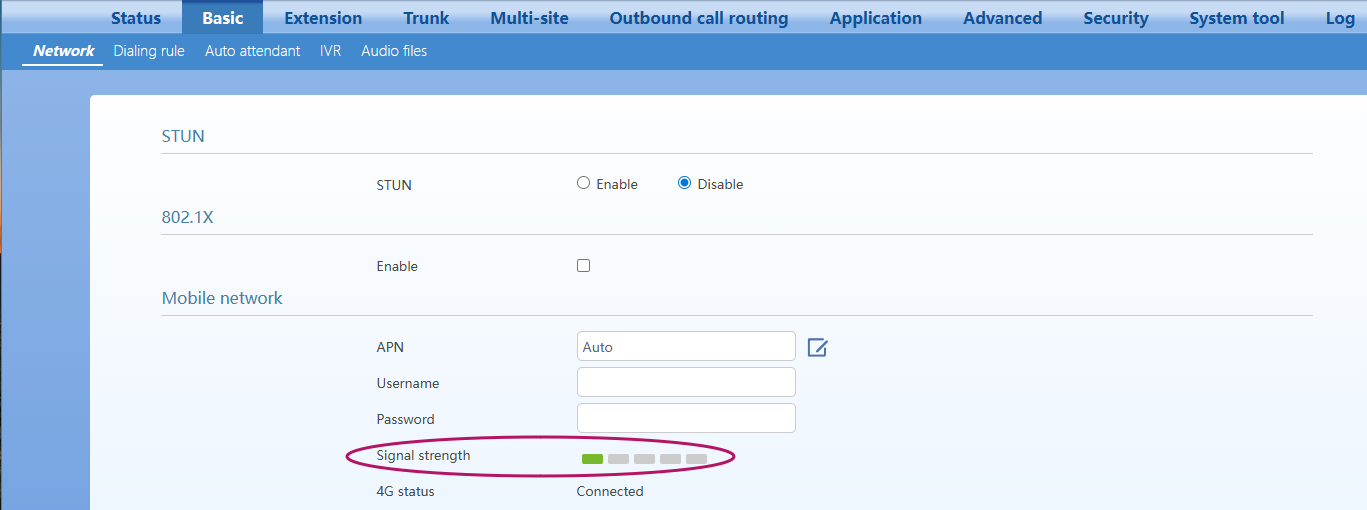
Task: Click the mobile network Password field
Action: pyautogui.click(x=686, y=418)
